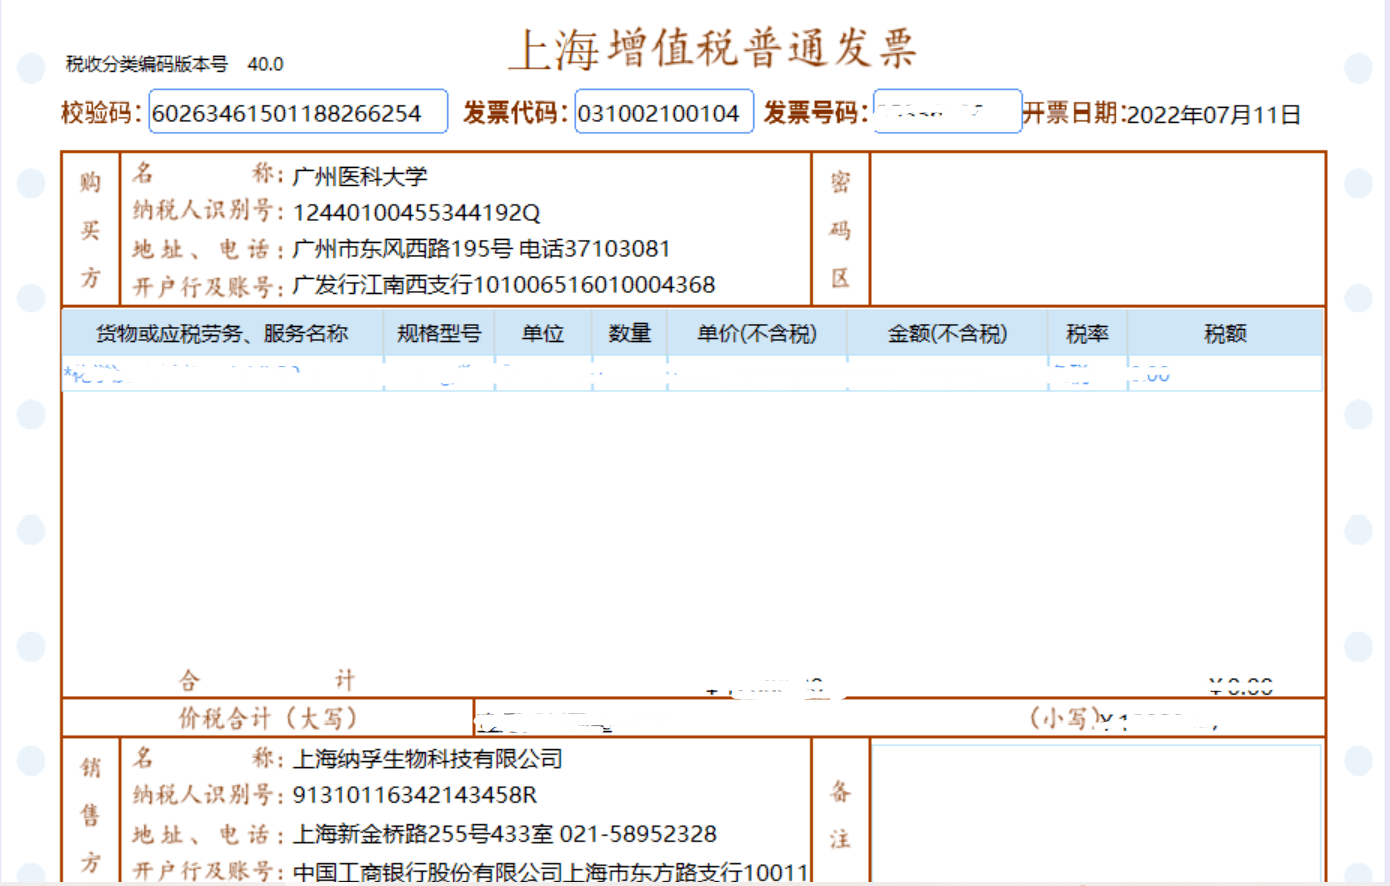Screen dimensions: 1390x886
Task: Click seller name 上海纳孚生物科技有限公司
Action: [x=427, y=759]
